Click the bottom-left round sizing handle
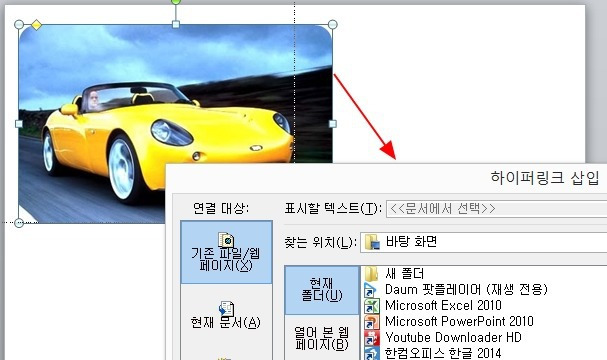Viewport: 607px width, 360px height. point(19,223)
